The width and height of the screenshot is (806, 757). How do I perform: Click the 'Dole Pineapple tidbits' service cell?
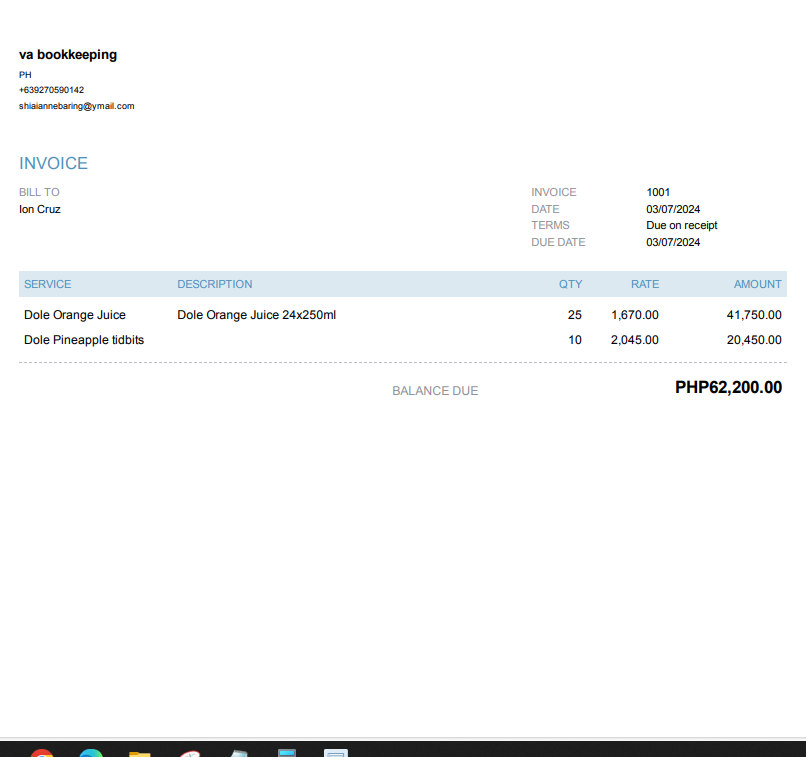[x=84, y=340]
